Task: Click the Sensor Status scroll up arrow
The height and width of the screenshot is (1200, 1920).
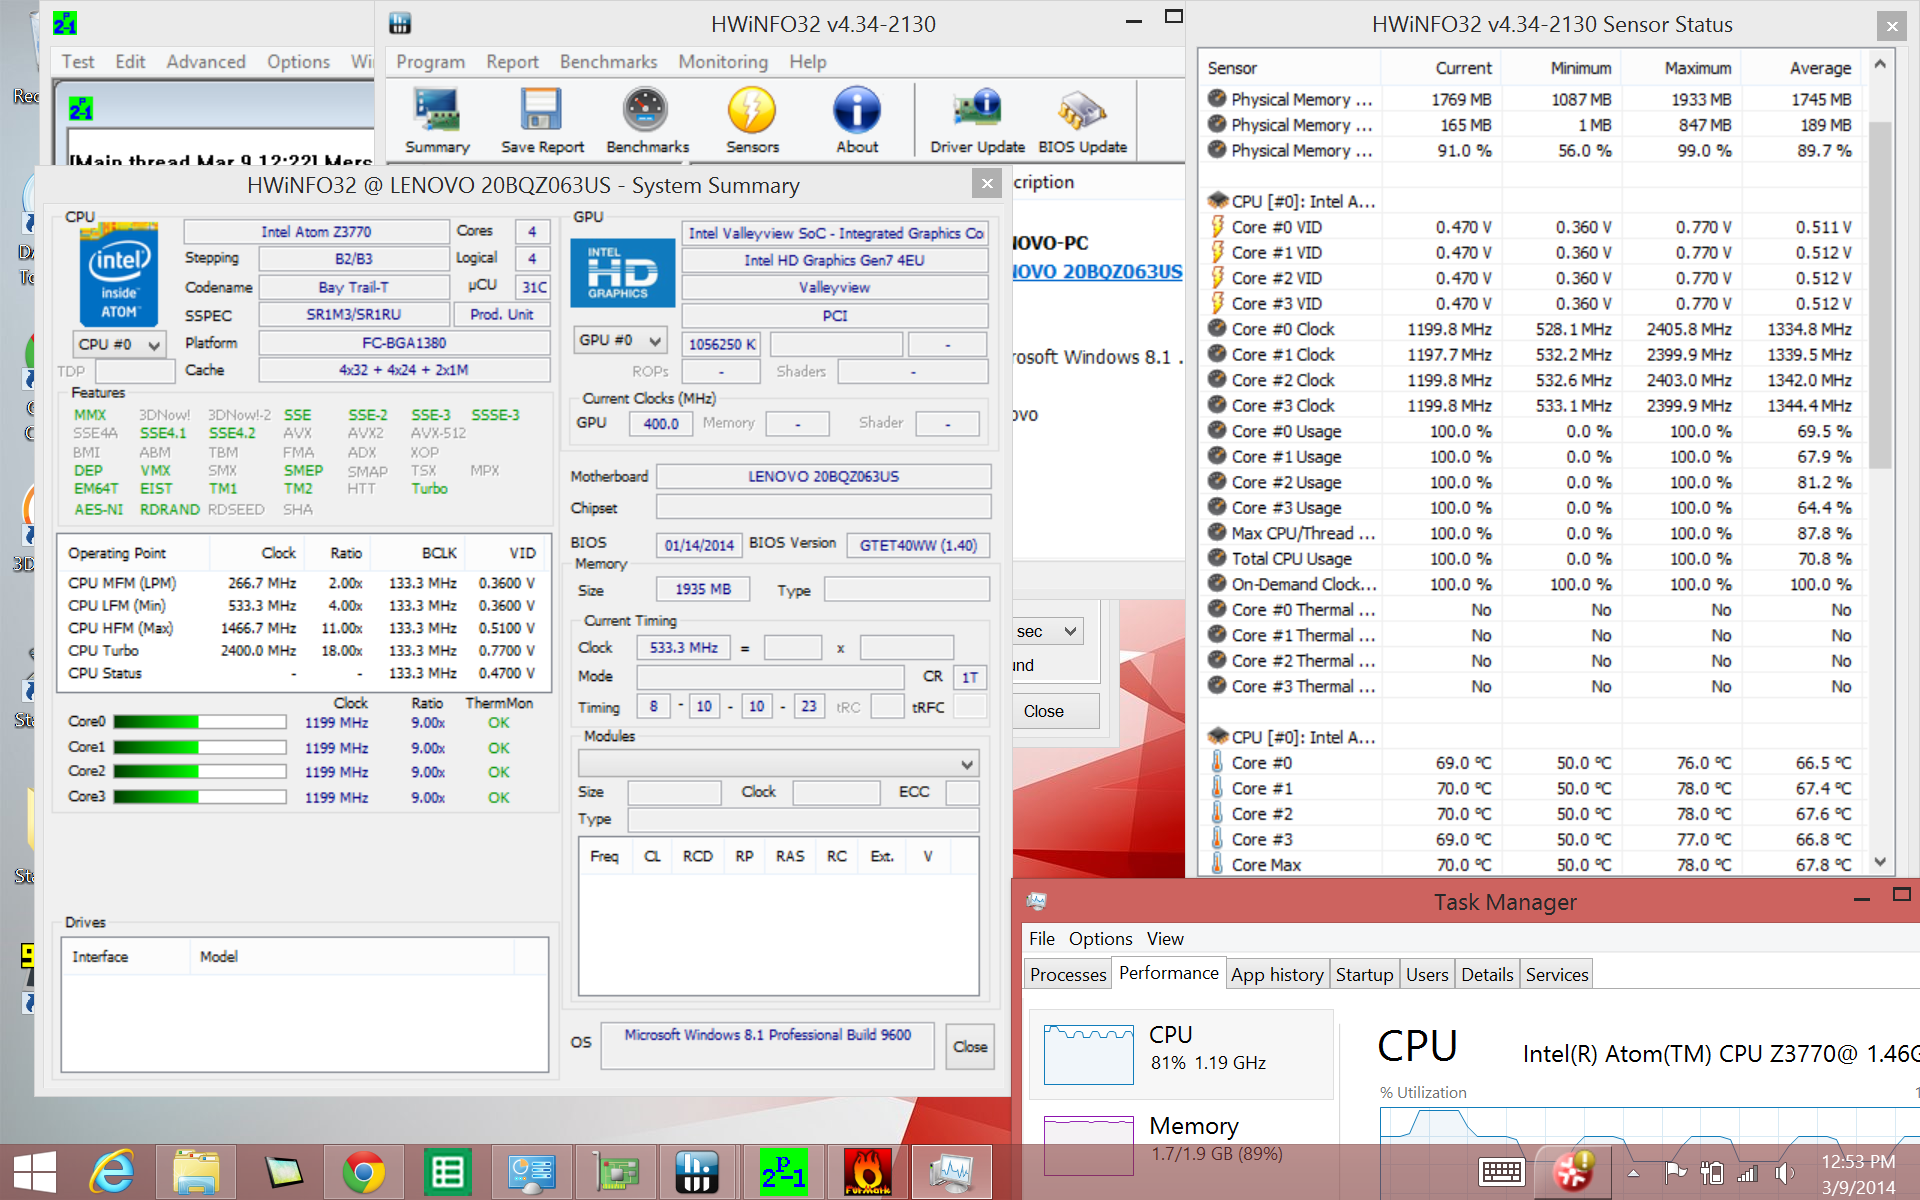Action: tap(1880, 65)
